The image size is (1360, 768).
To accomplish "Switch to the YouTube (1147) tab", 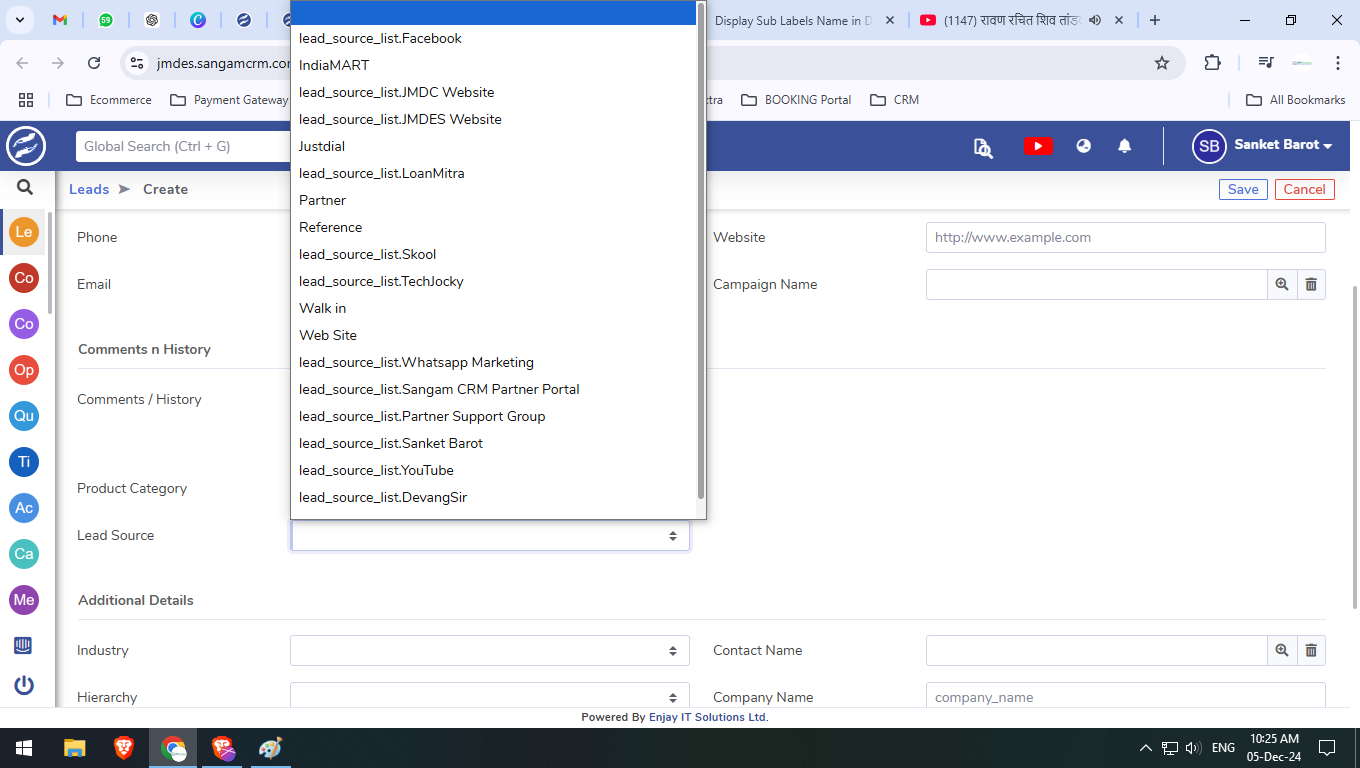I will coord(1010,20).
